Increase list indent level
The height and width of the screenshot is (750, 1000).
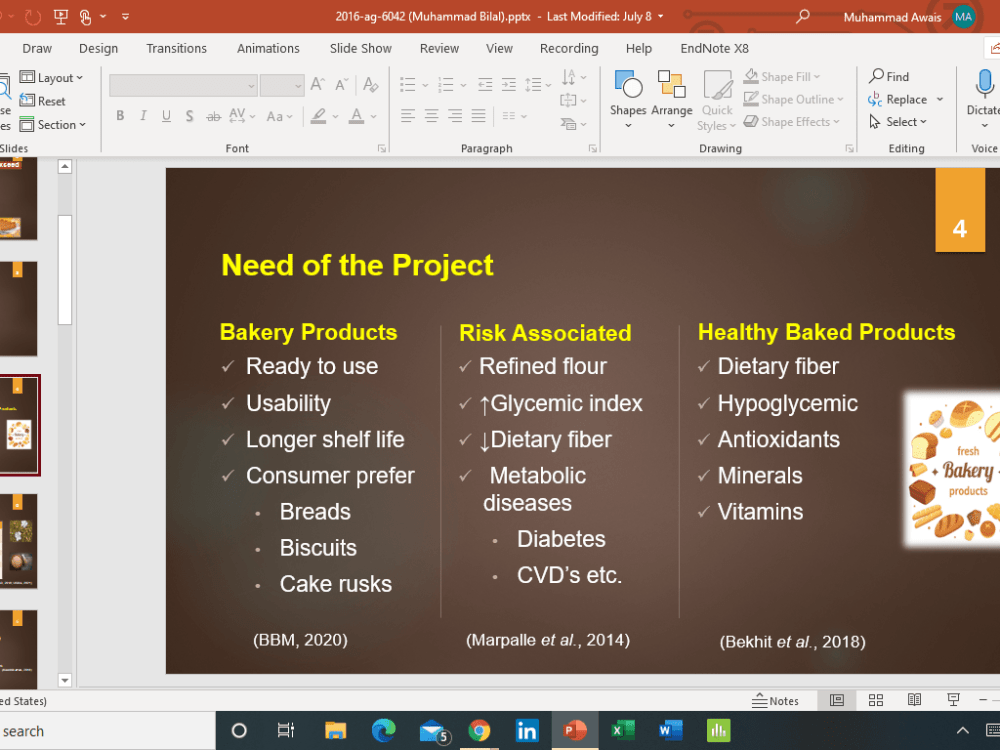pos(509,84)
